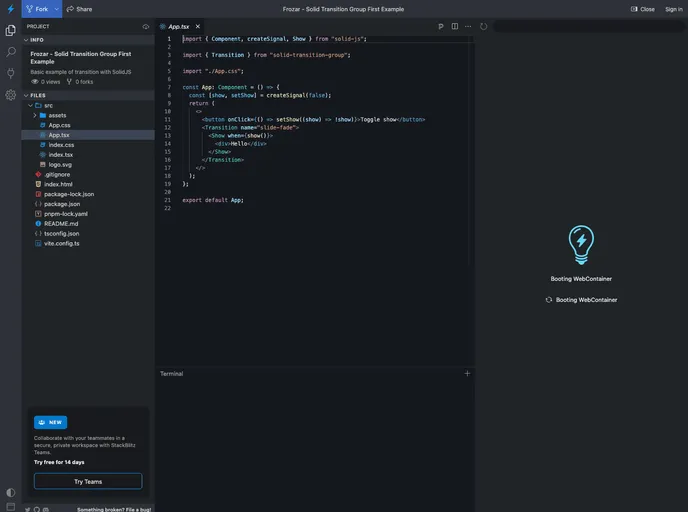Reload the preview with the refresh icon
688x512 pixels.
[x=484, y=26]
